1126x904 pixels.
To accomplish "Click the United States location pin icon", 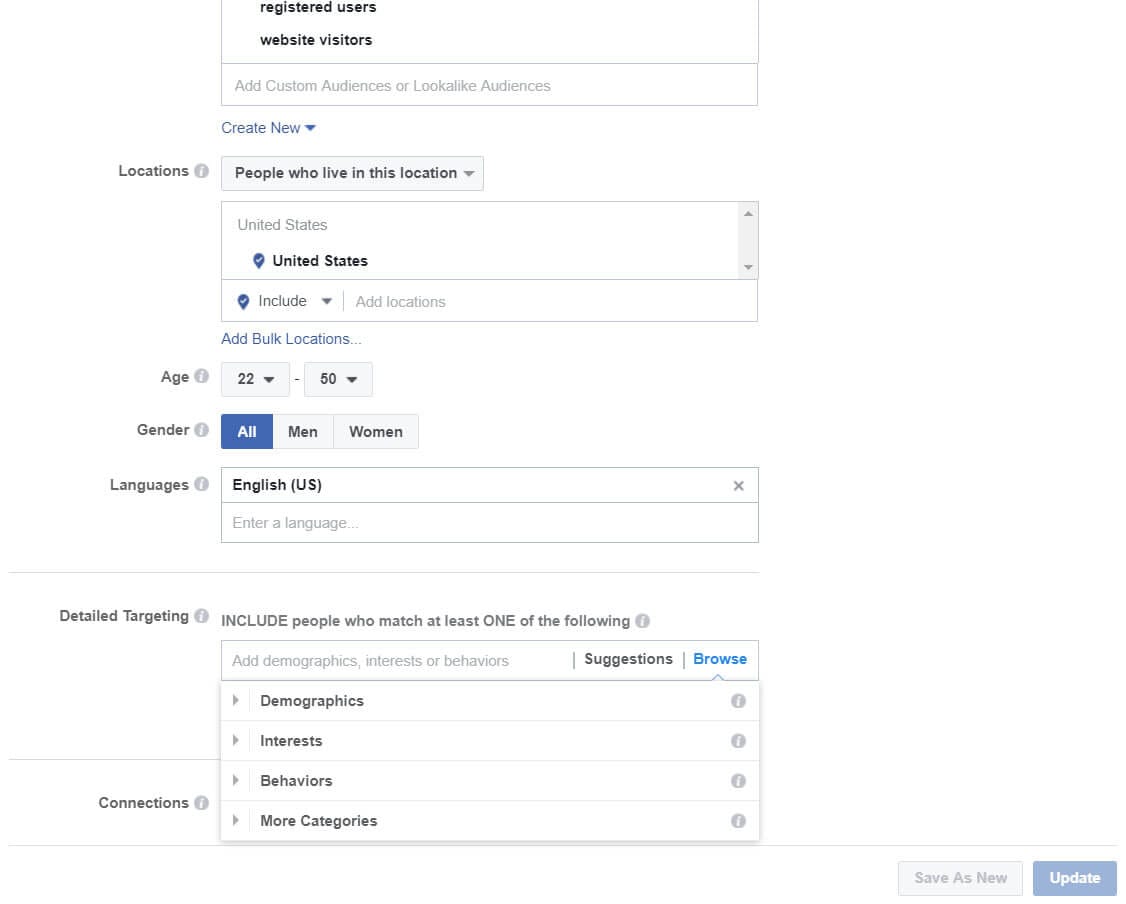I will (x=259, y=261).
